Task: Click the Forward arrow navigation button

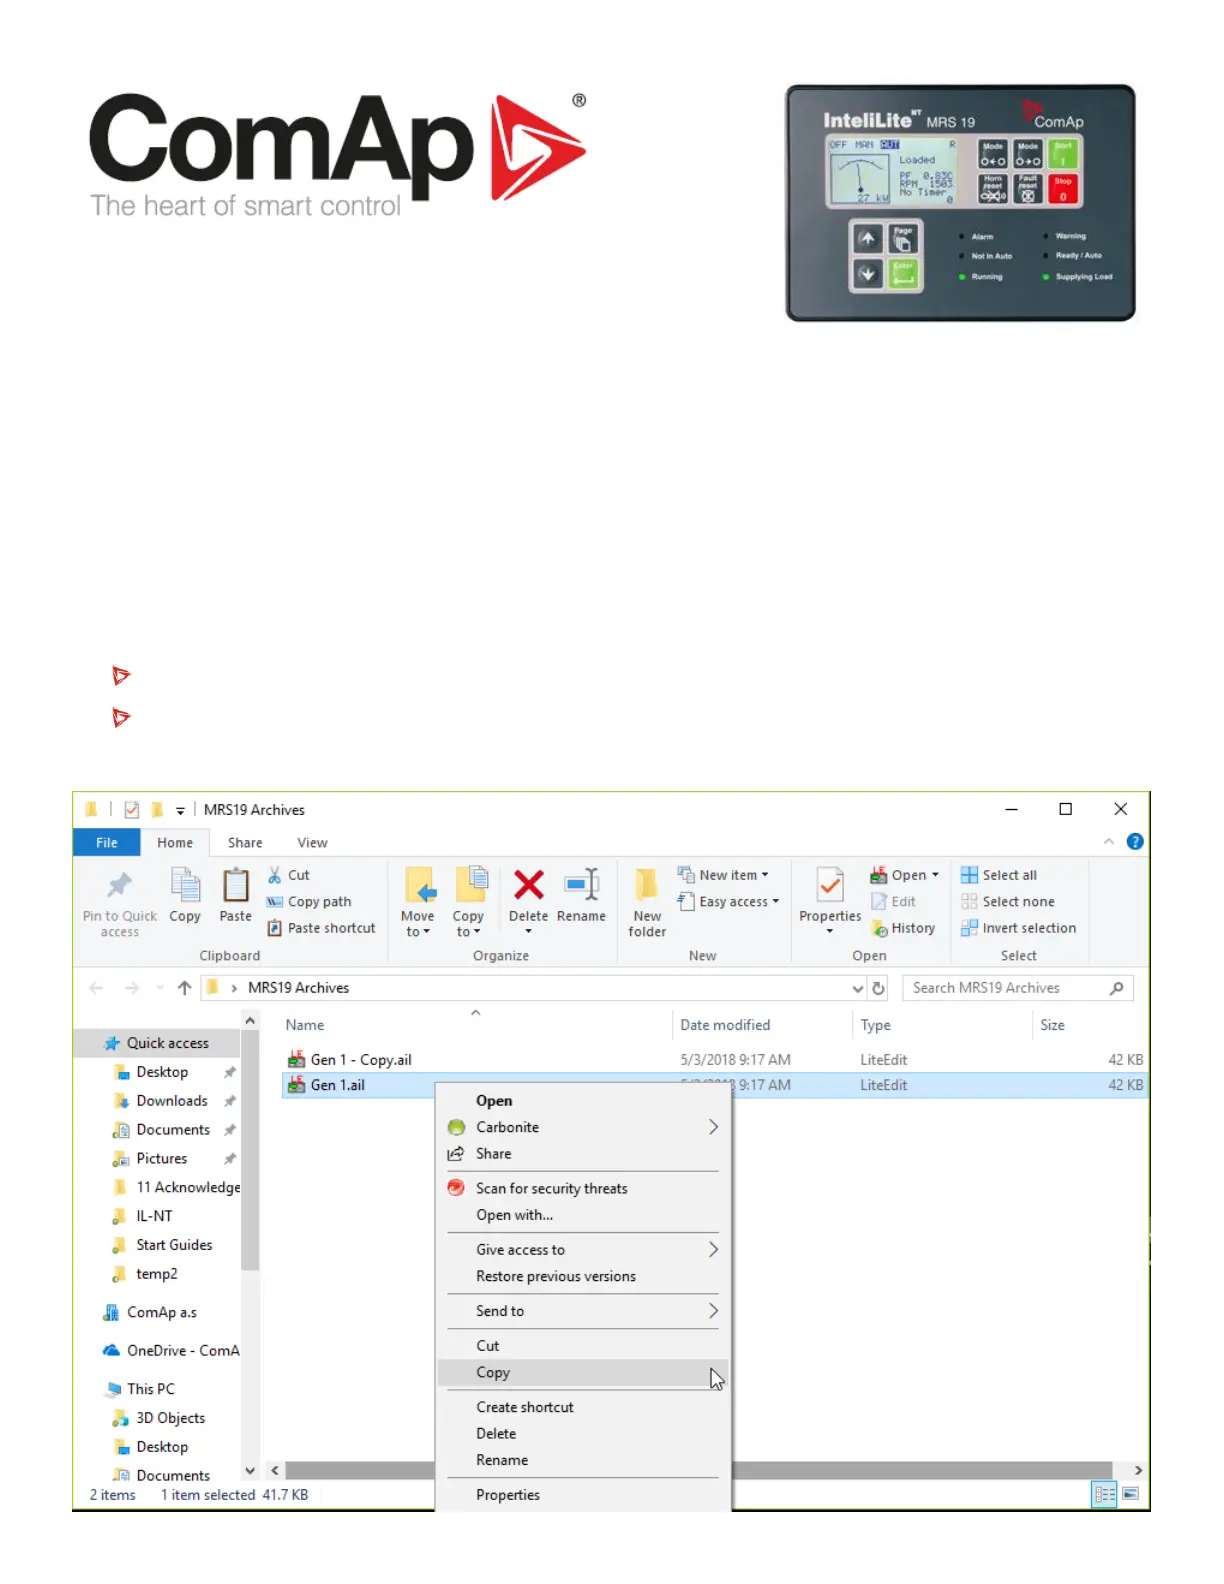Action: tap(131, 988)
